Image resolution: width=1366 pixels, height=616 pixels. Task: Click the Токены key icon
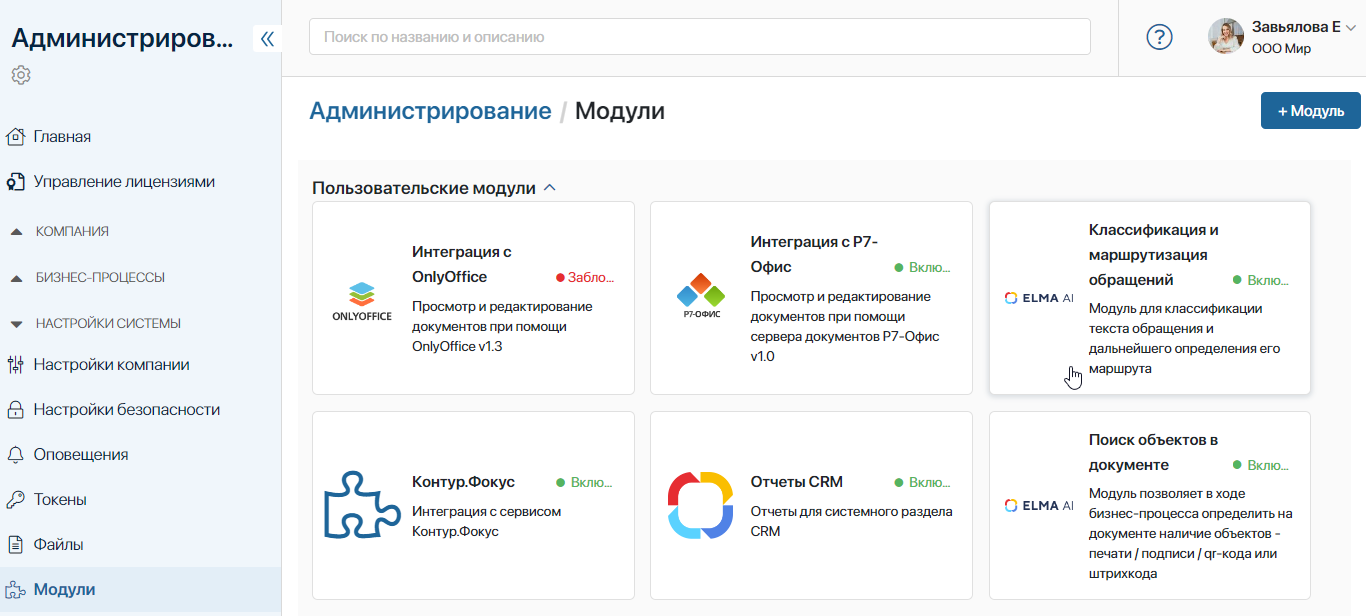coord(18,499)
